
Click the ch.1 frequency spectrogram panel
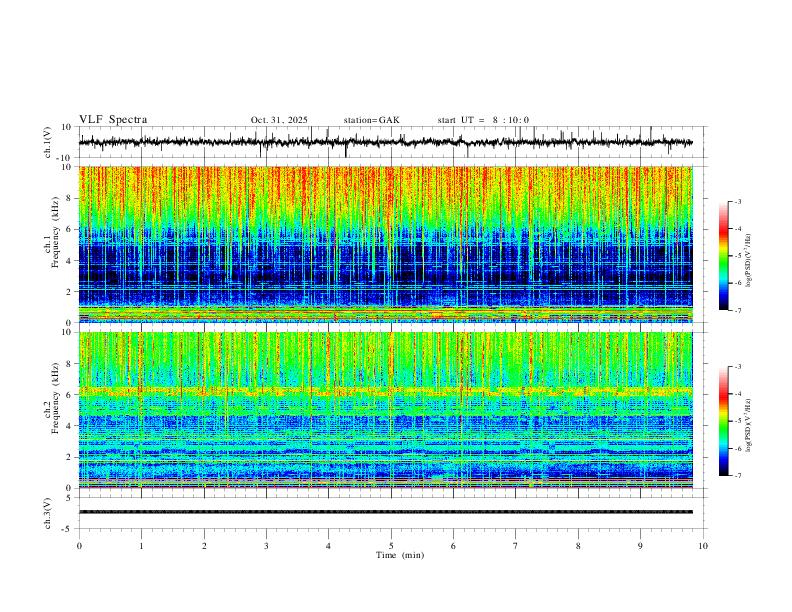pyautogui.click(x=385, y=244)
